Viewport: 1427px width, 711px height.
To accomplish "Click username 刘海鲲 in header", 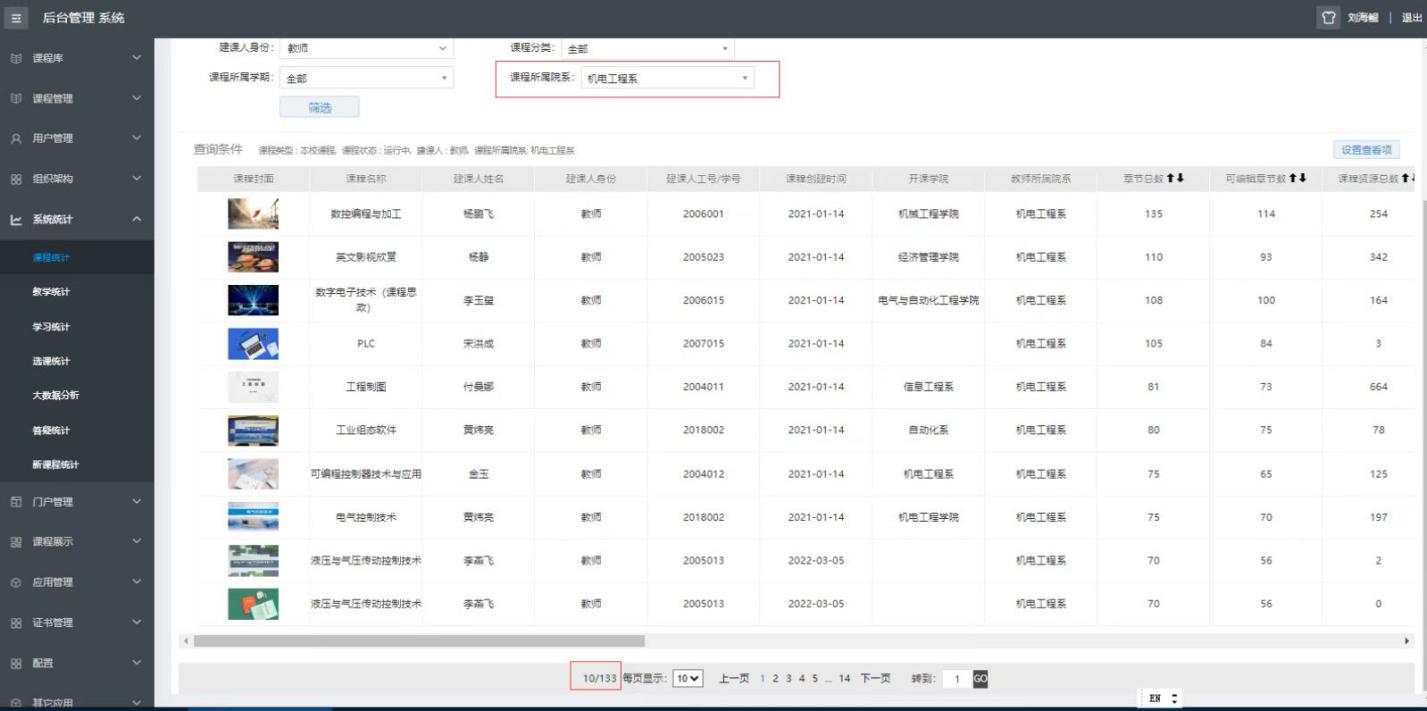I will tap(1363, 18).
